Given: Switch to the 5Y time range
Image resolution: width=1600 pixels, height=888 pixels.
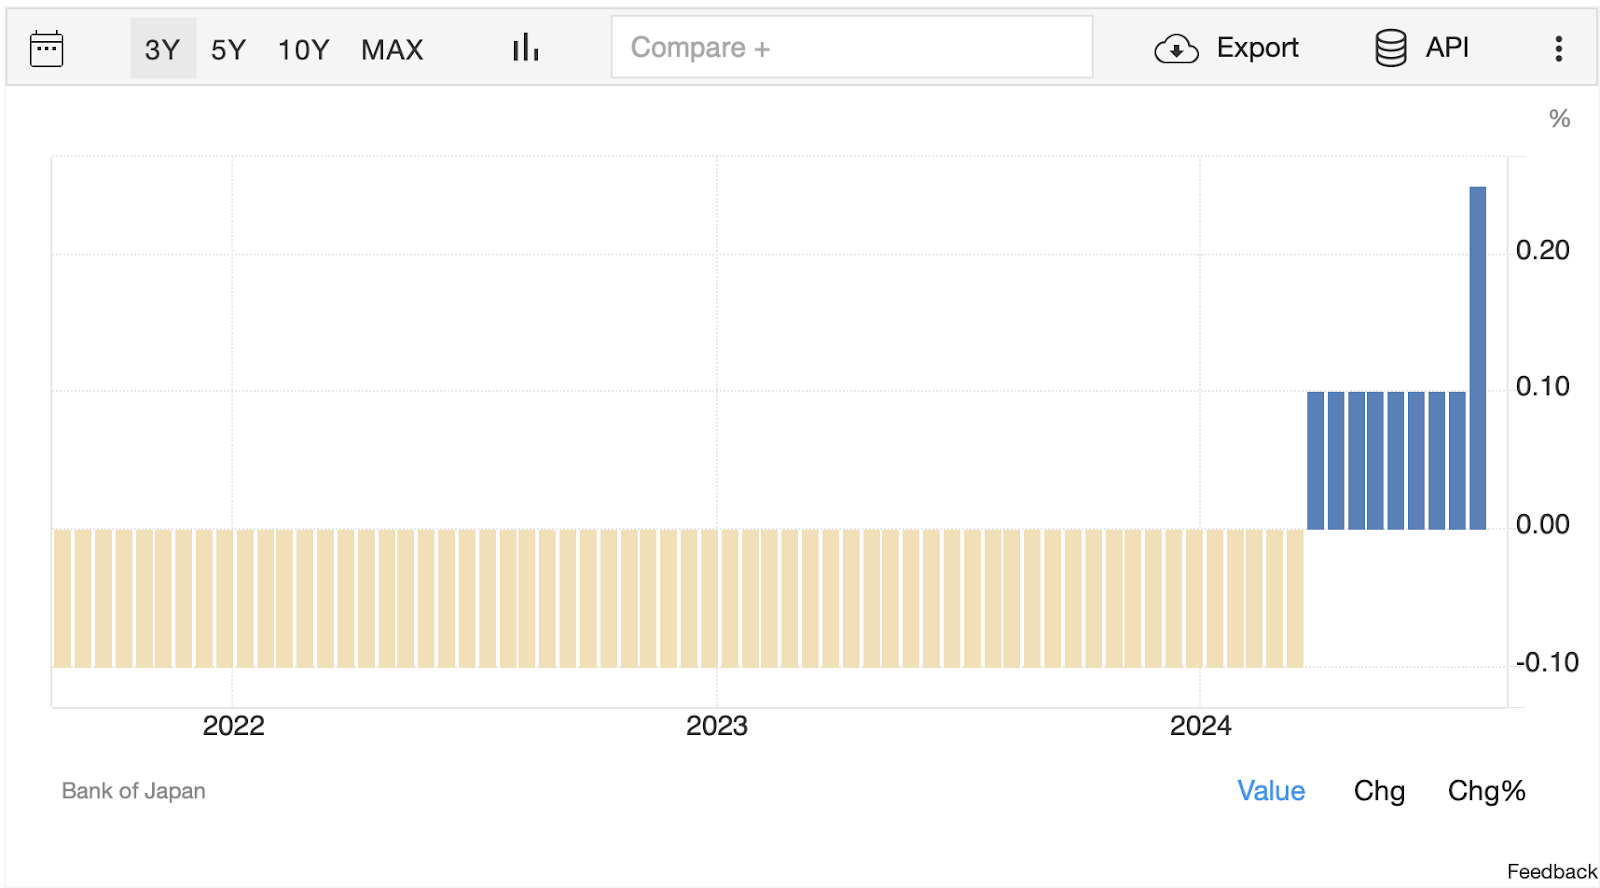Looking at the screenshot, I should tap(228, 49).
